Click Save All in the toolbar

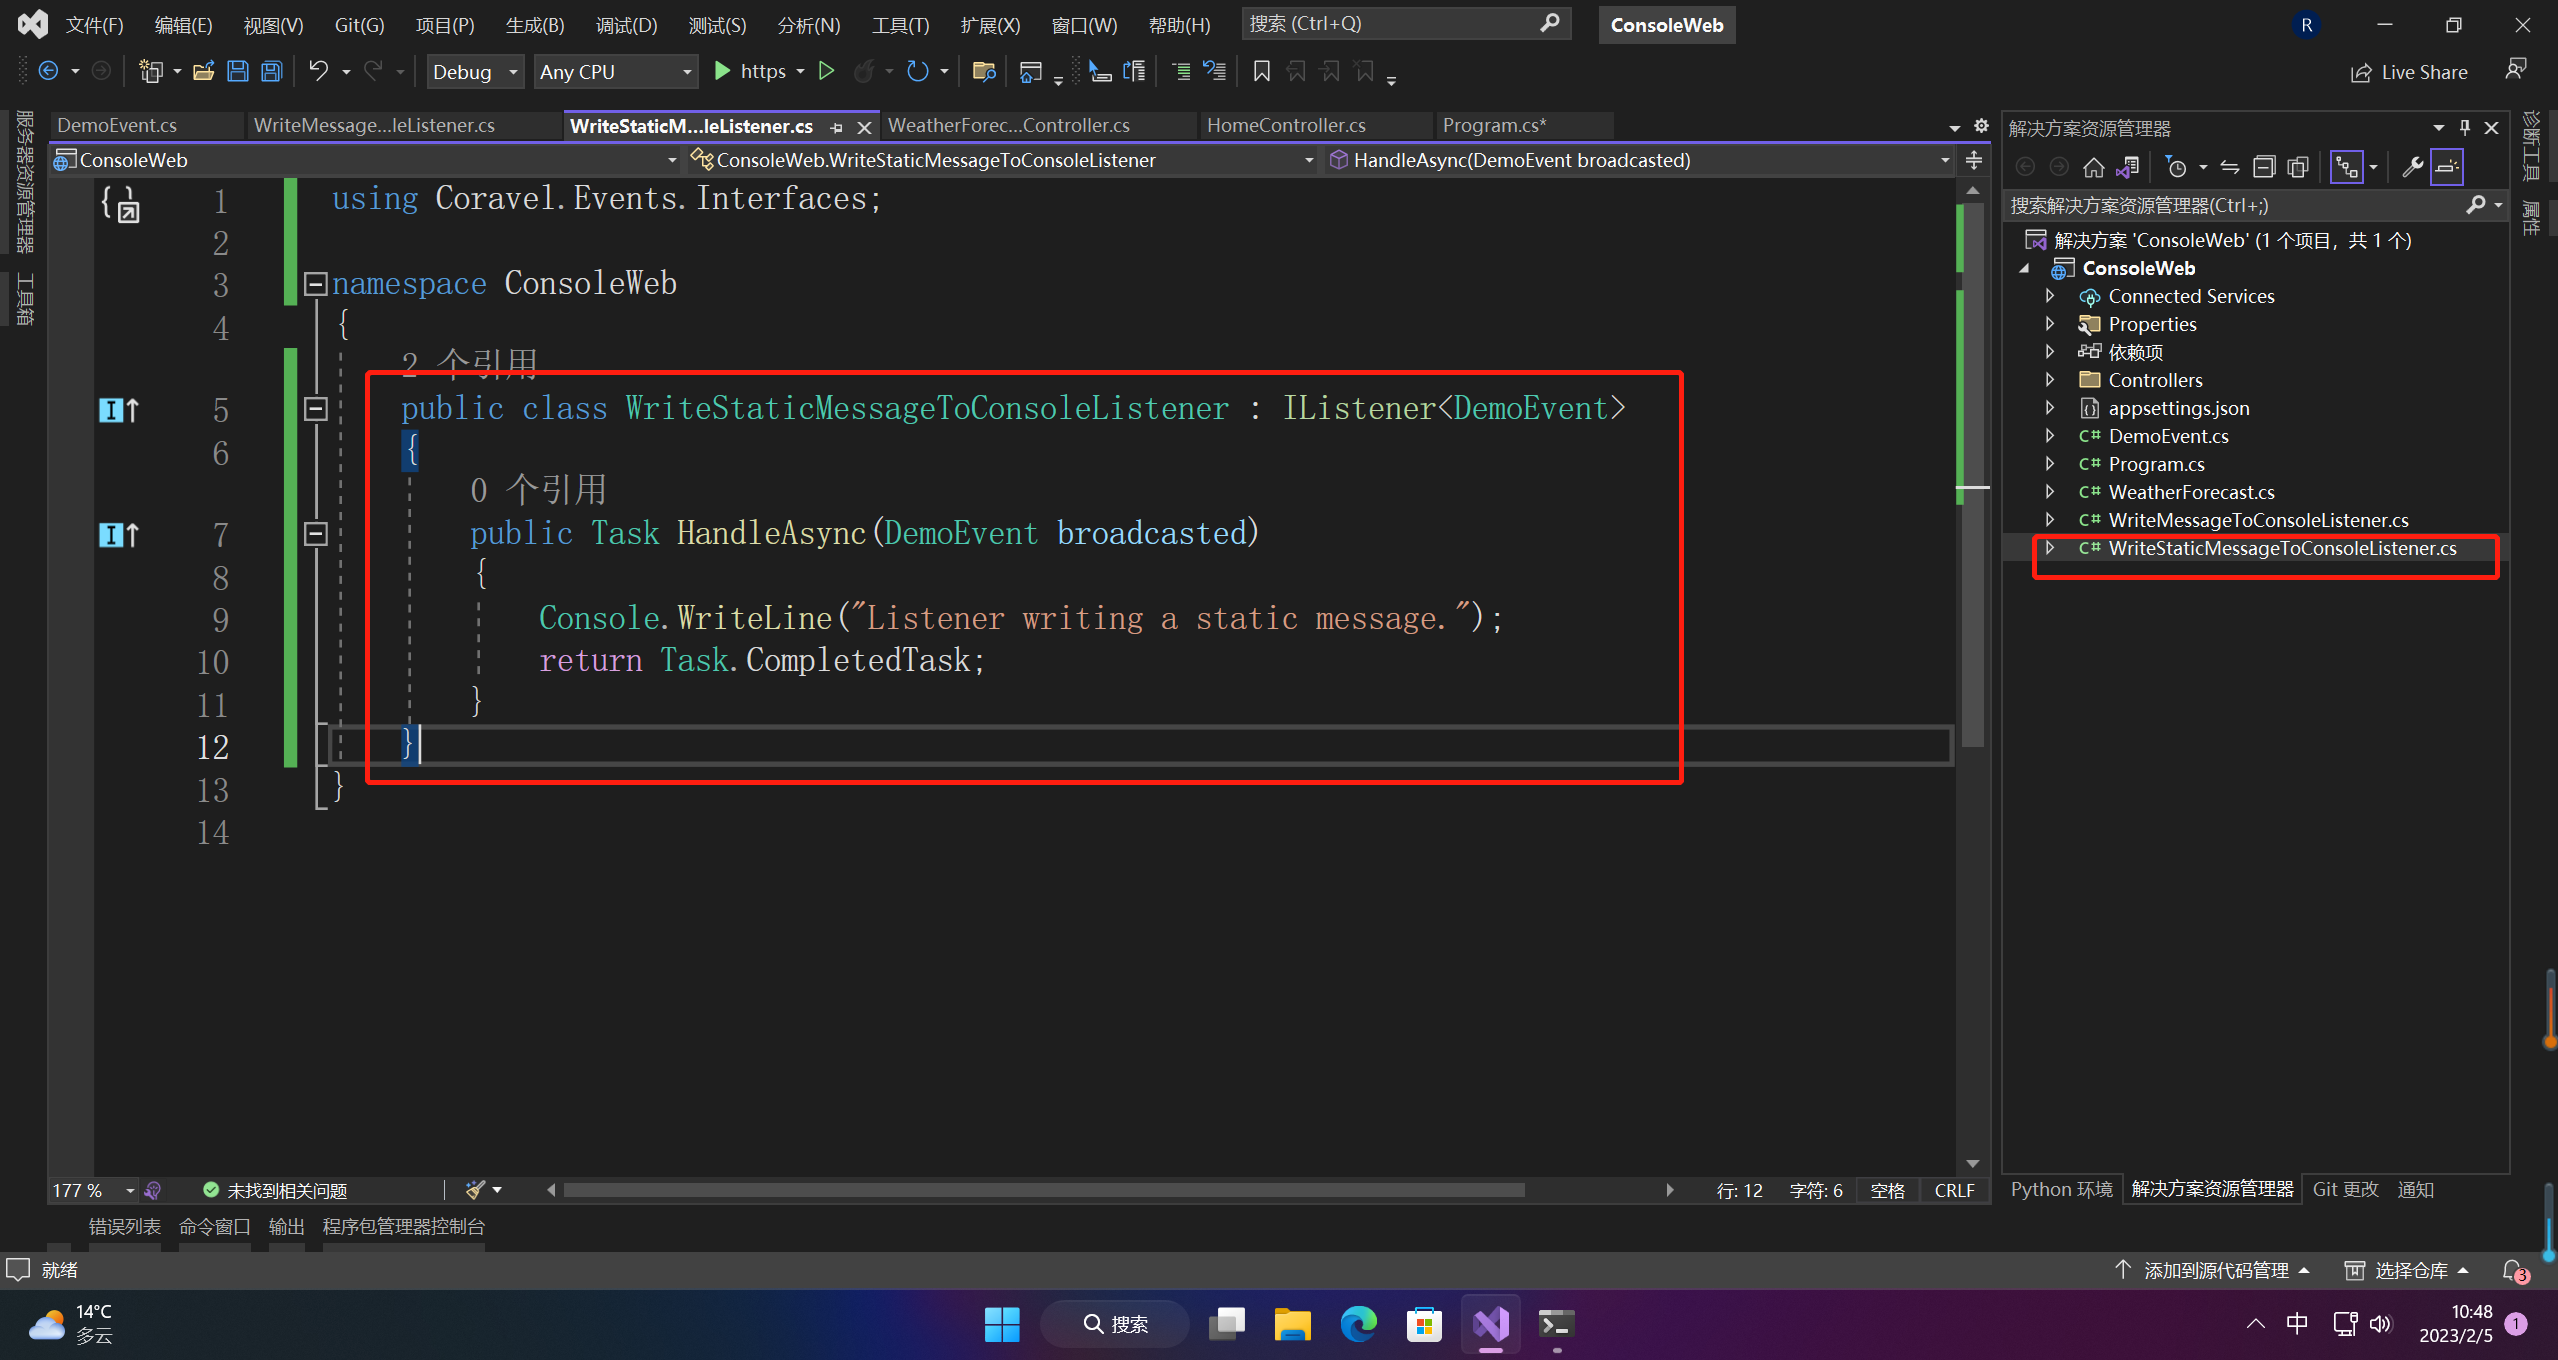click(x=272, y=71)
